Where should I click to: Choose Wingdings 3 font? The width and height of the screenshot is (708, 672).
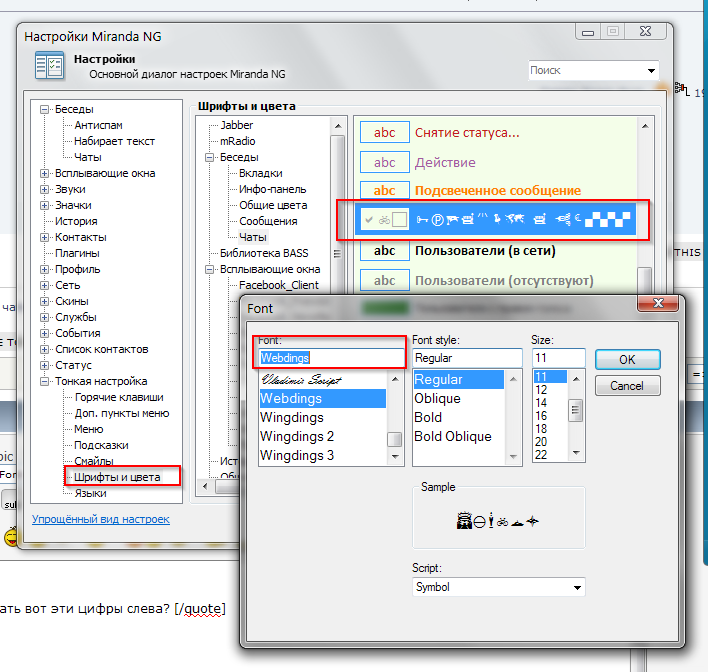coord(322,456)
